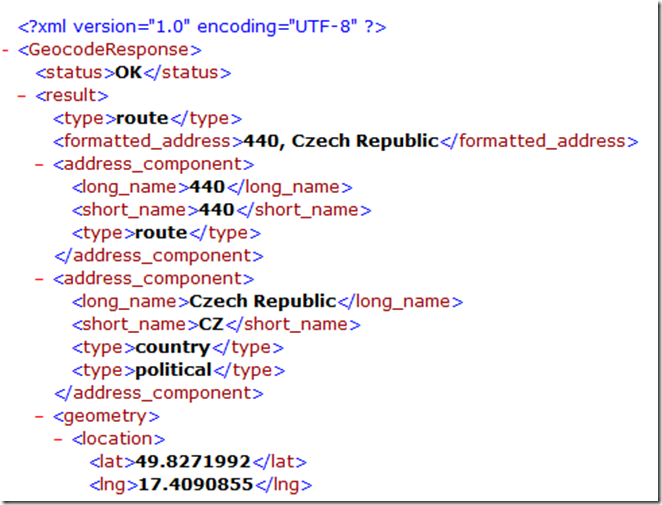Click the route type value just above formatted_address
Viewport: 662px width, 505px height.
coord(143,118)
